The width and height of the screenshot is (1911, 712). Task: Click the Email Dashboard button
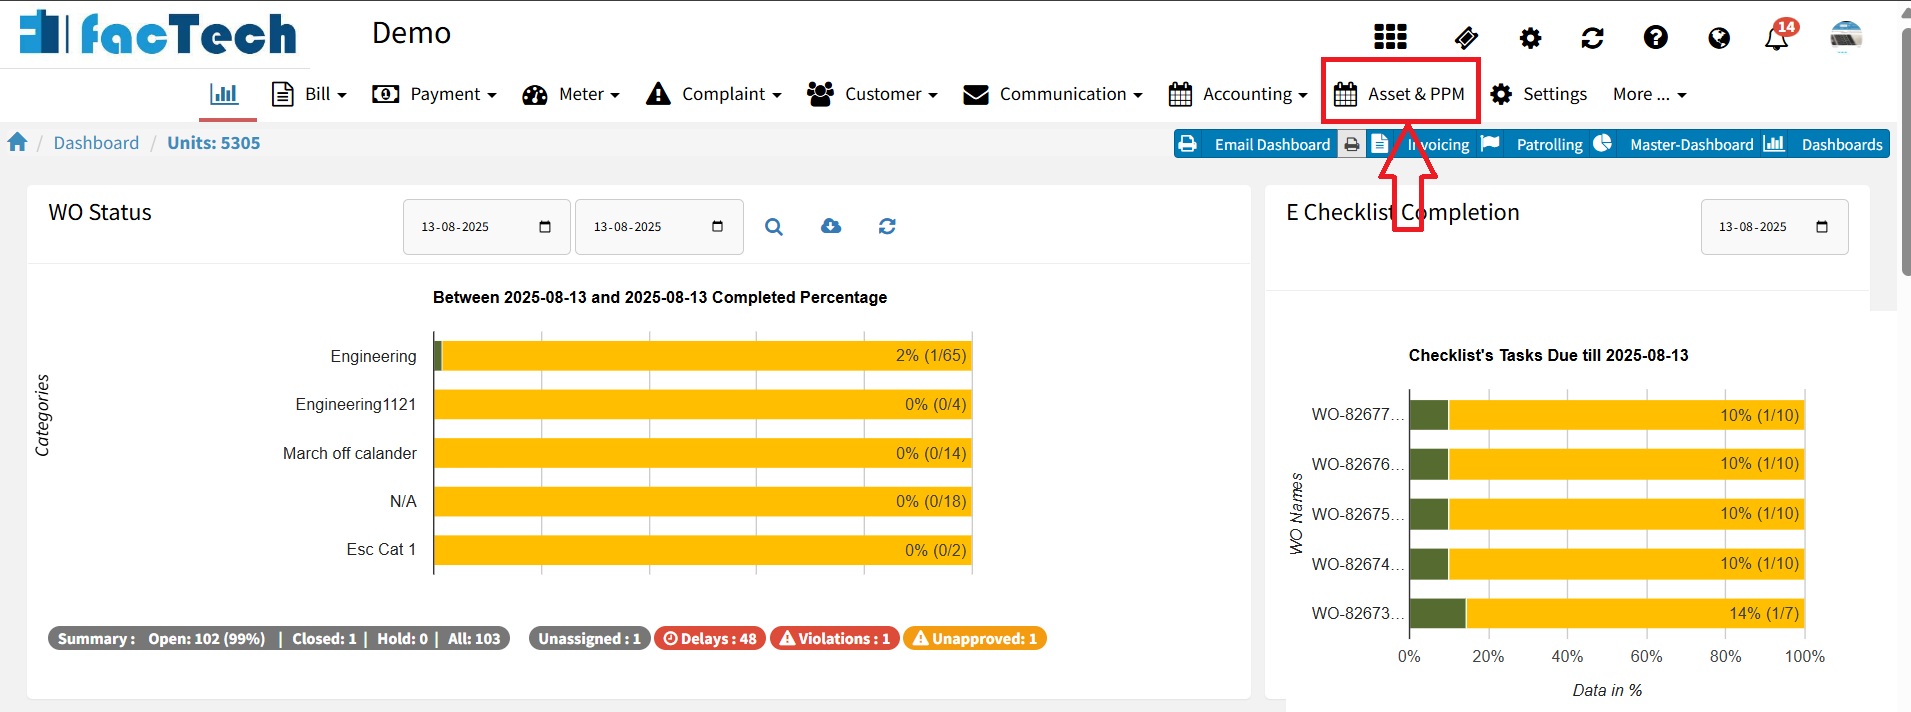pyautogui.click(x=1256, y=144)
